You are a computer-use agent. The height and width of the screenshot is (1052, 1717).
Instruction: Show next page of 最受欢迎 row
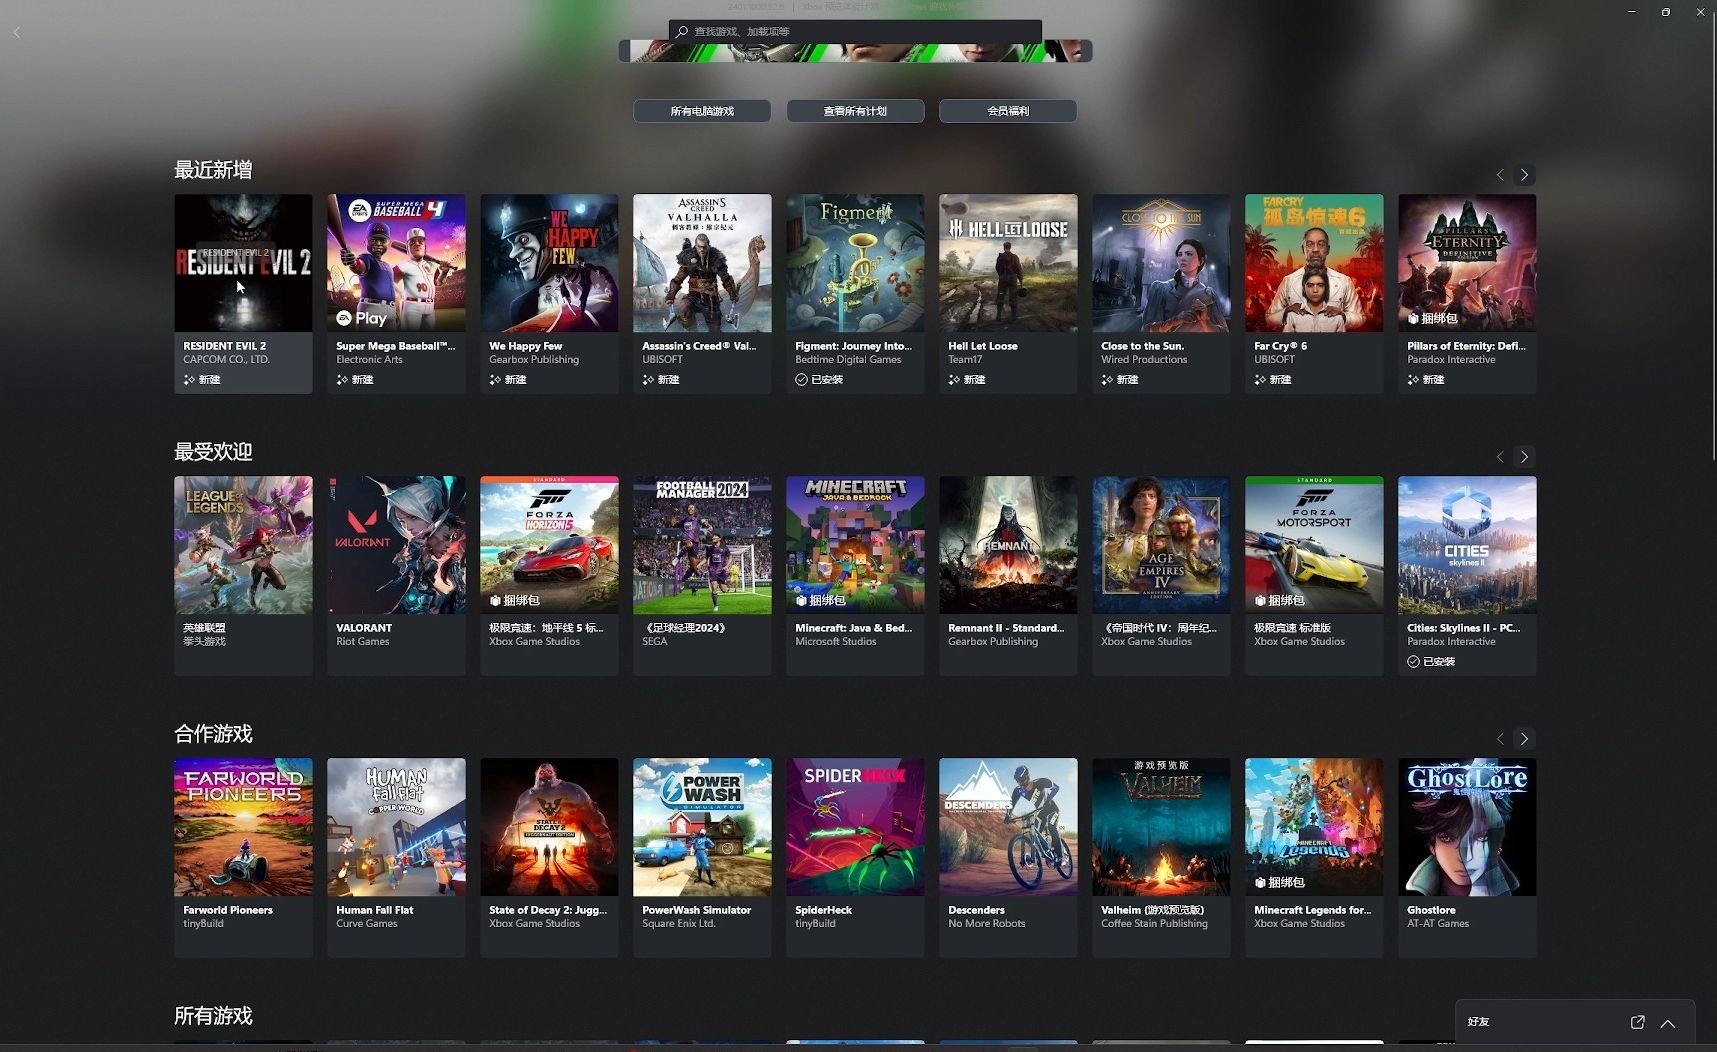(x=1524, y=457)
